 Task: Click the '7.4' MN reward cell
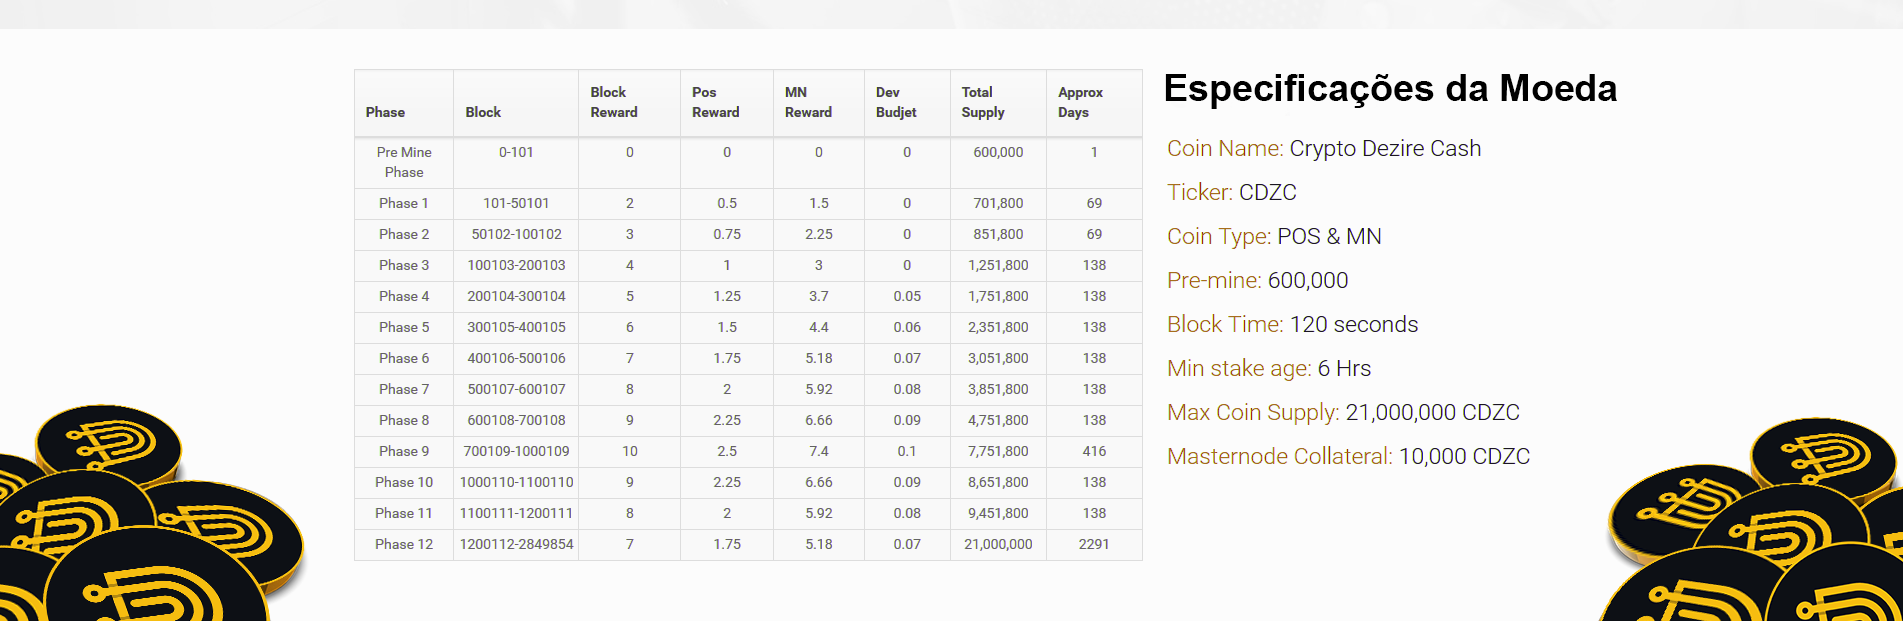(x=819, y=451)
